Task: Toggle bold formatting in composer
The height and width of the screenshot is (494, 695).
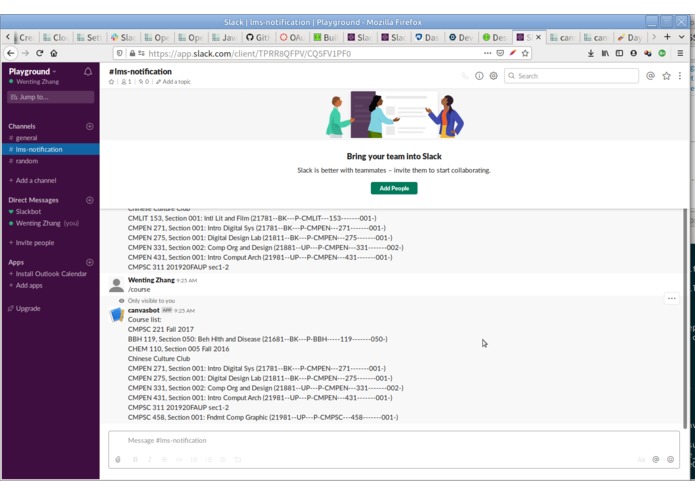Action: point(135,459)
